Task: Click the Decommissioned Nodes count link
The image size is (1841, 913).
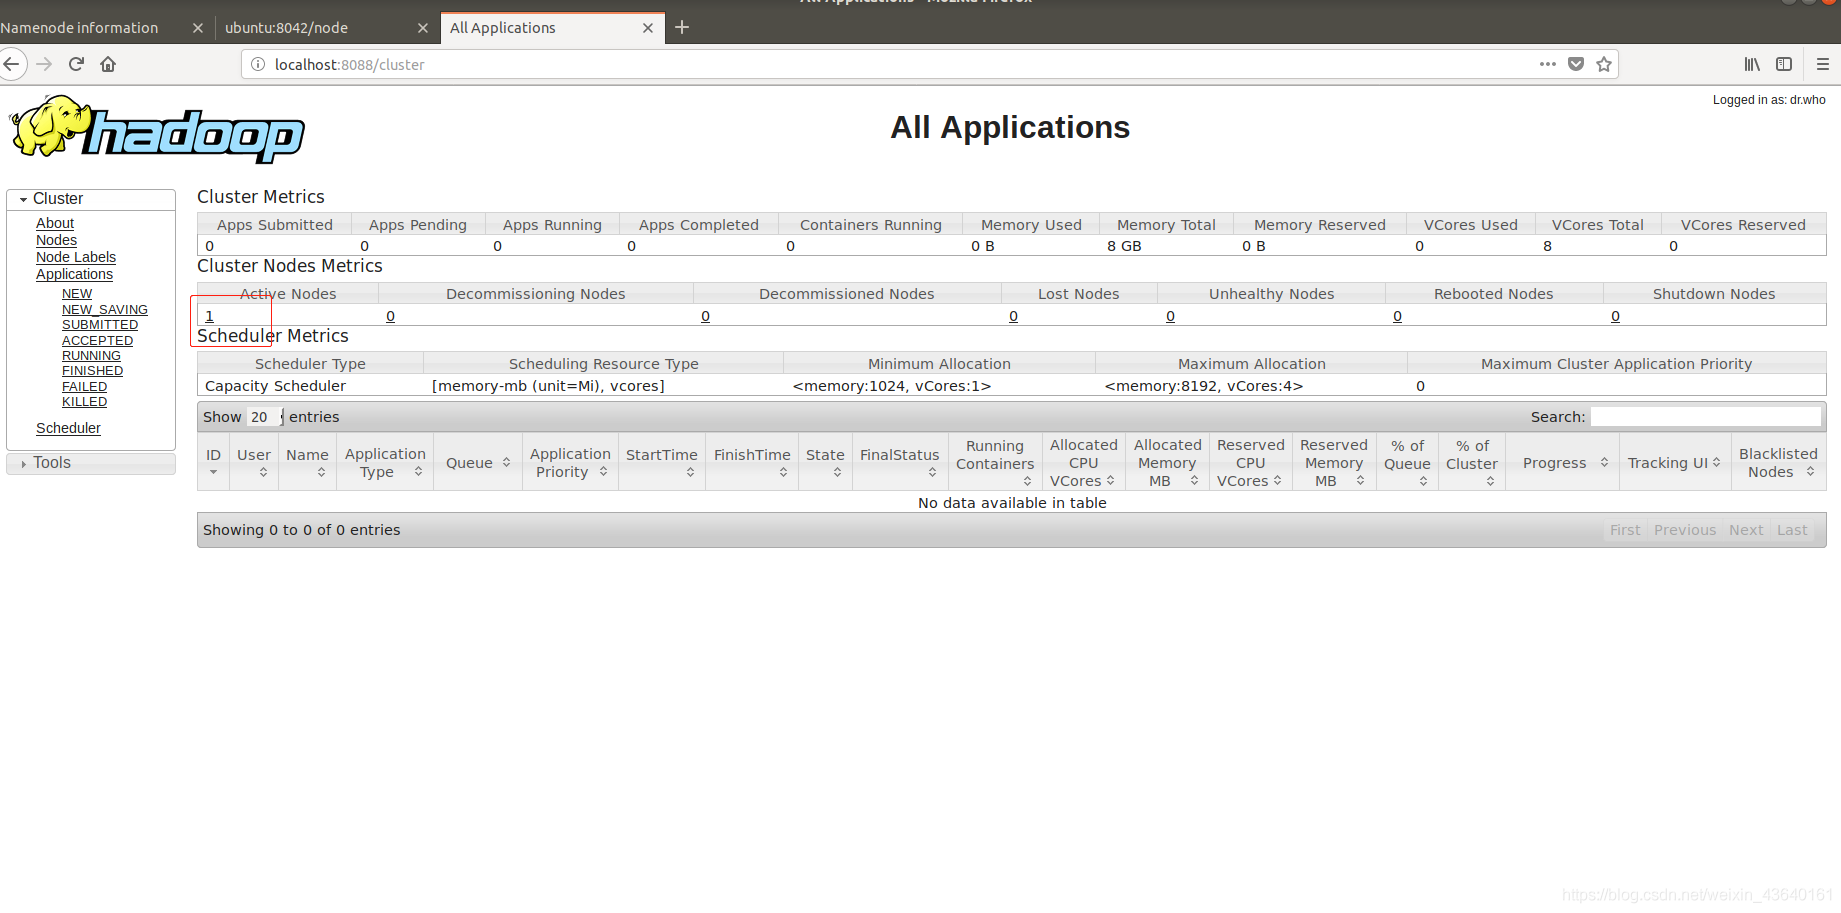Action: click(x=705, y=316)
